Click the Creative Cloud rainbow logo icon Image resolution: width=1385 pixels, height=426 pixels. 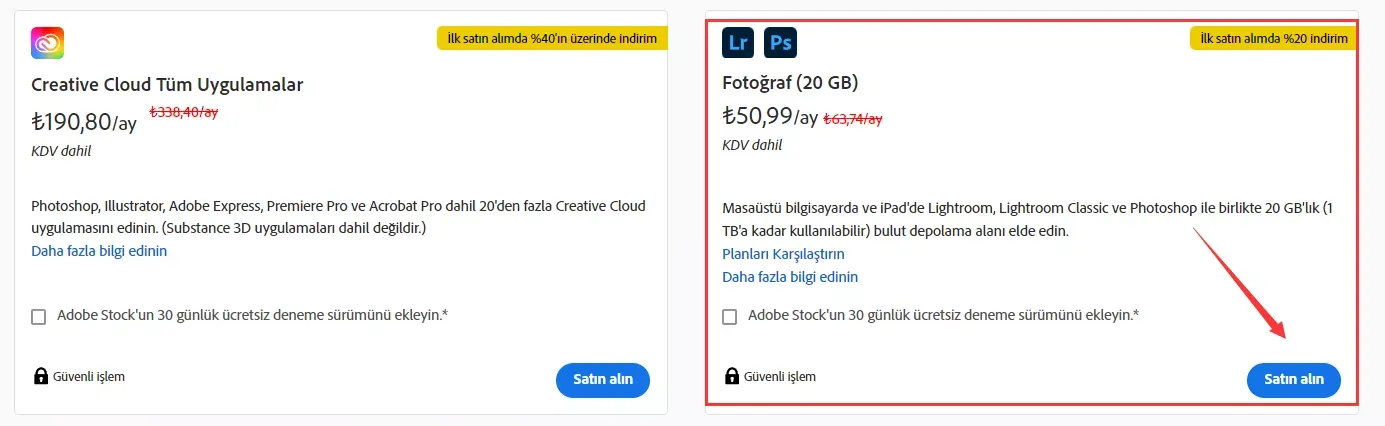(x=48, y=44)
